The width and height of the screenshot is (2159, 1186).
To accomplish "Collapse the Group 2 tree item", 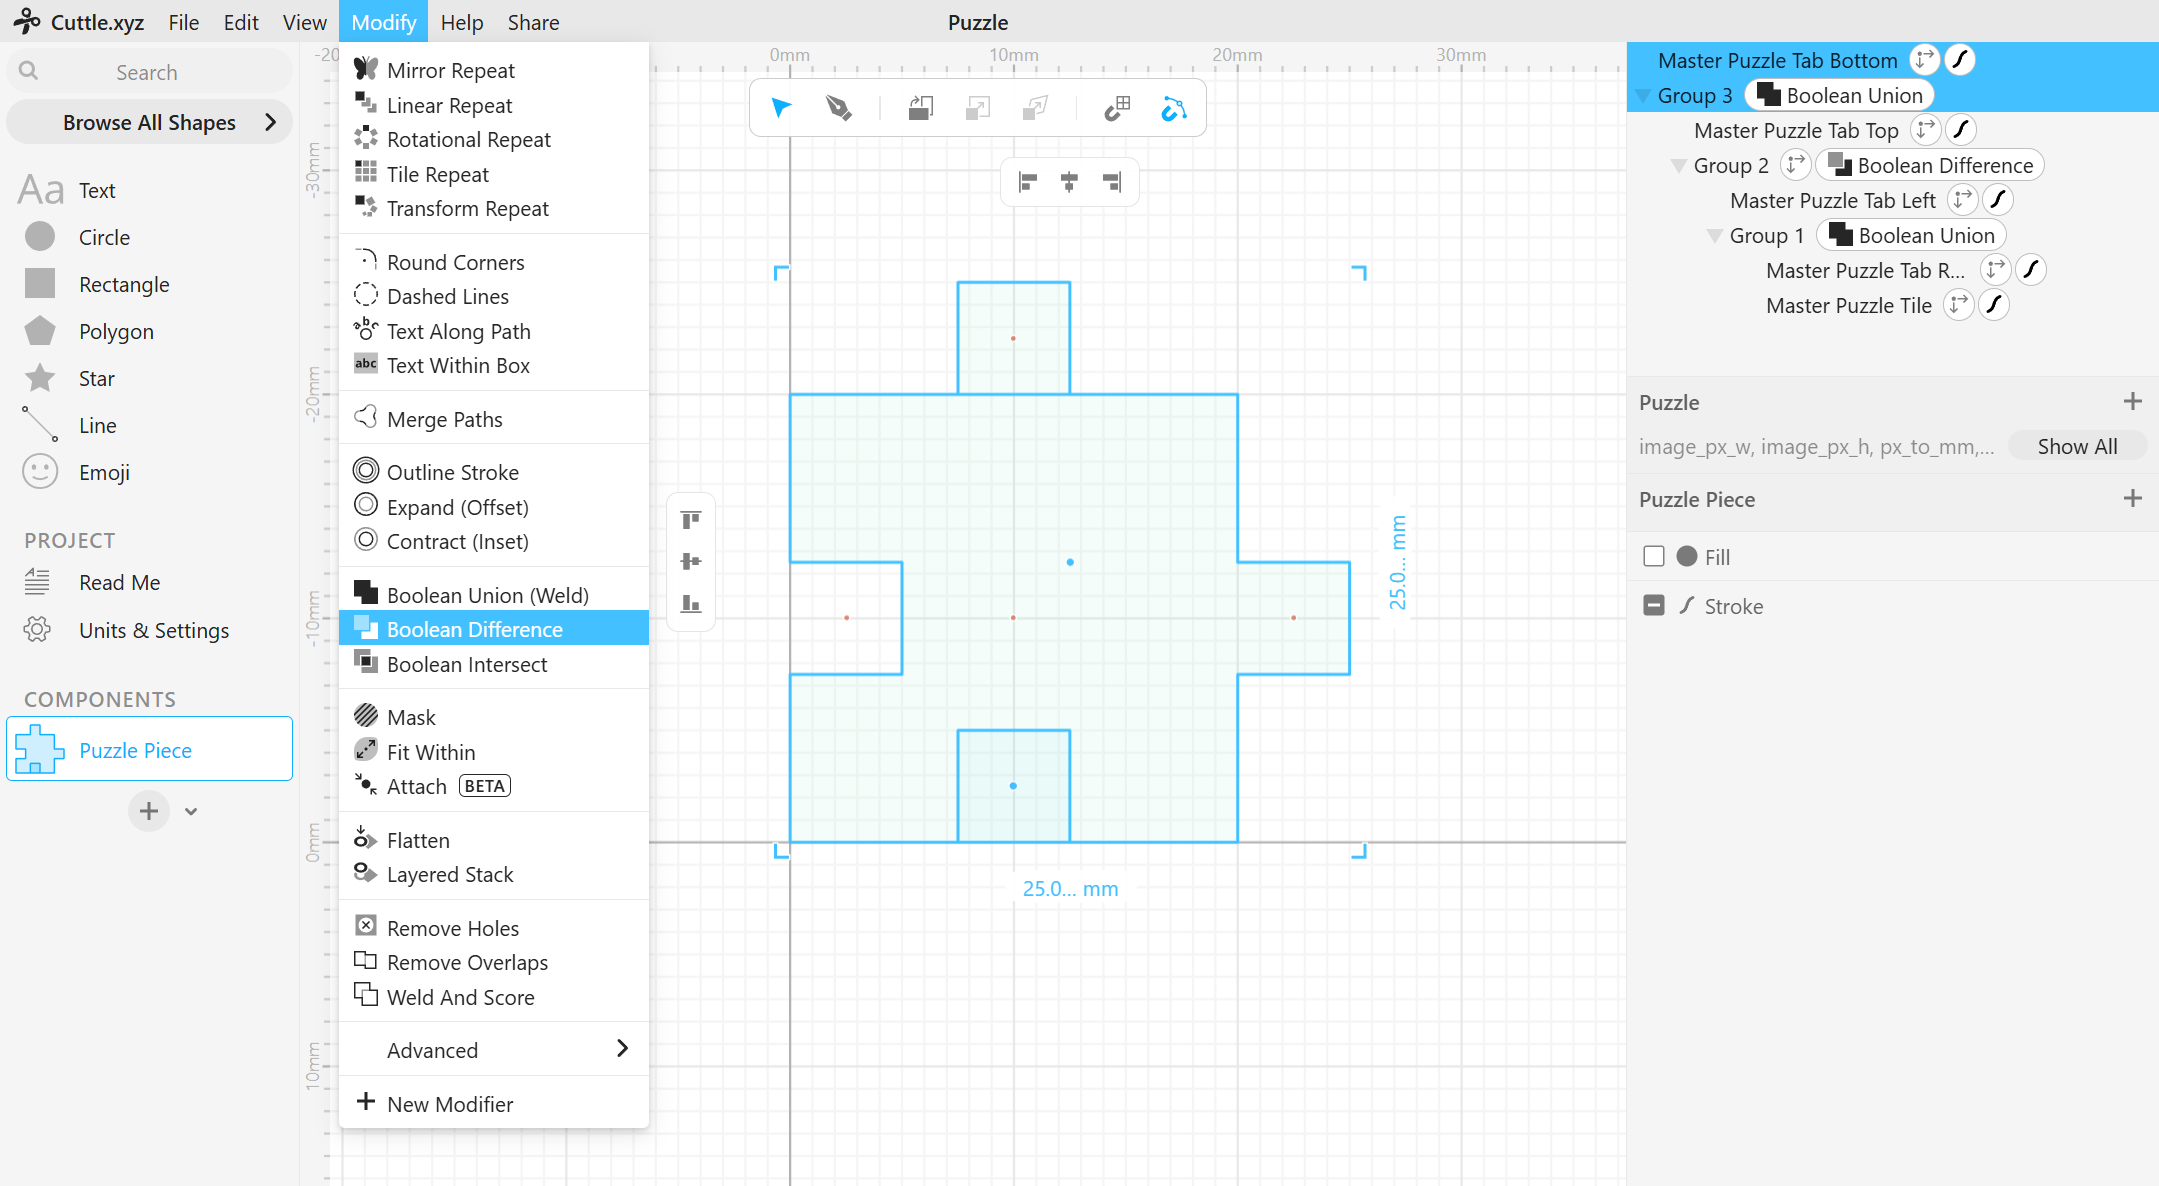I will tap(1678, 166).
